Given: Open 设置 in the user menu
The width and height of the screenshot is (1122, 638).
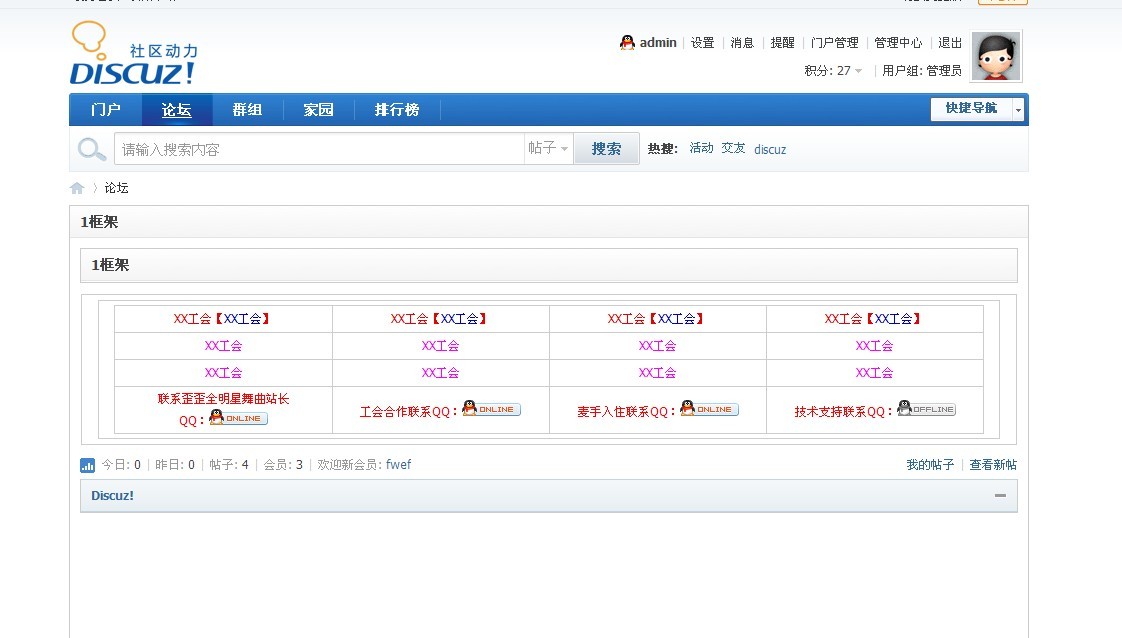Looking at the screenshot, I should tap(703, 43).
